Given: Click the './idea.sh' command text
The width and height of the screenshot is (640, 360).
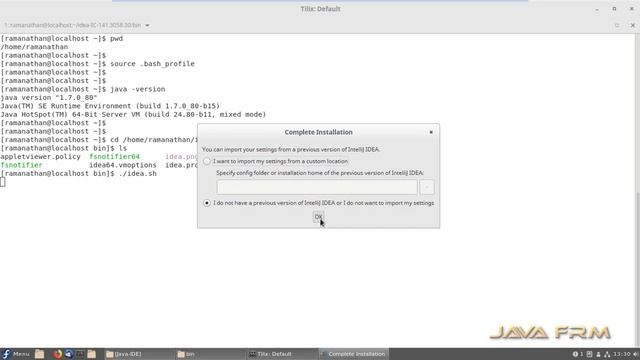Looking at the screenshot, I should (138, 173).
